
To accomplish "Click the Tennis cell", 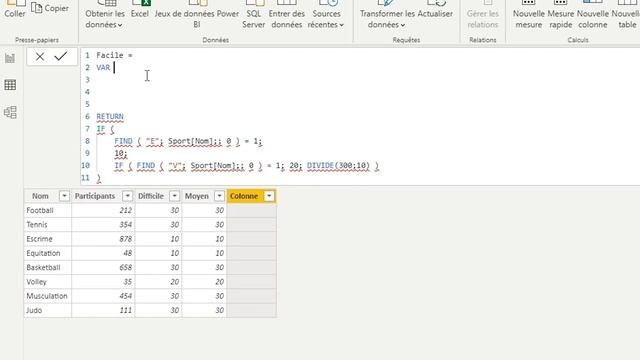I will tap(47, 225).
